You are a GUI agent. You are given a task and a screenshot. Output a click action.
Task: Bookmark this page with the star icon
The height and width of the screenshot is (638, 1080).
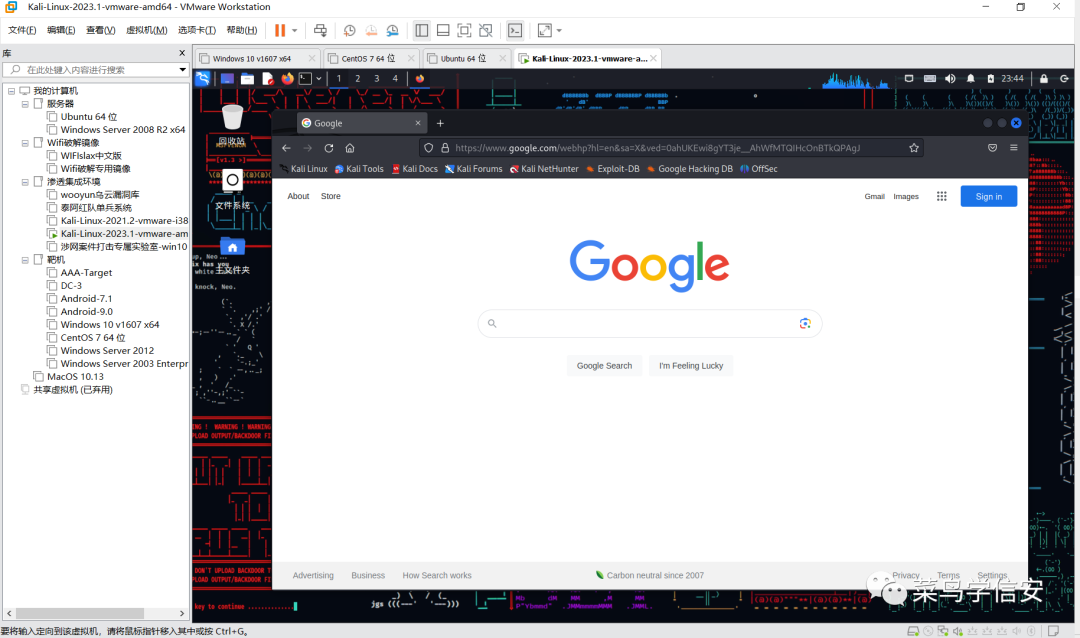[x=913, y=148]
